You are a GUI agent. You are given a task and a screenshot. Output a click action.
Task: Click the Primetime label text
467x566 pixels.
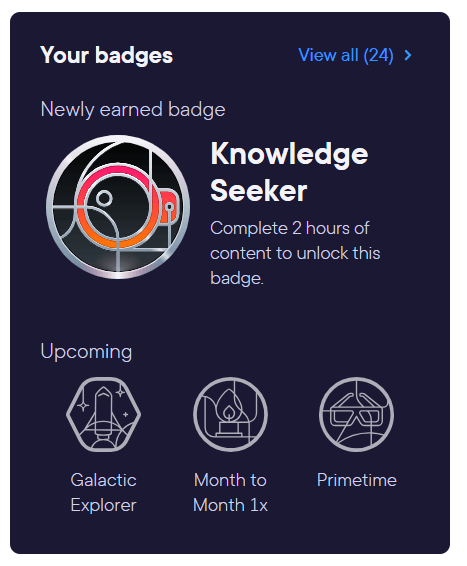[x=357, y=480]
